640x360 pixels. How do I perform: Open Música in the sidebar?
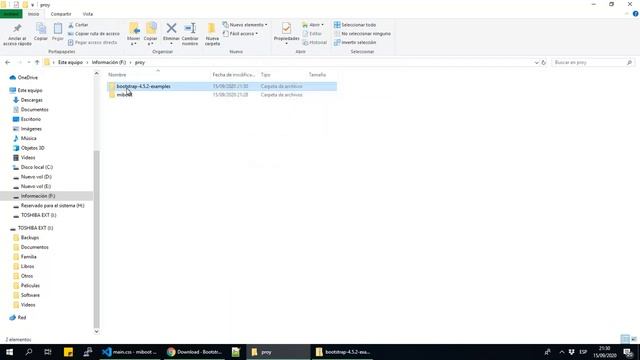tap(29, 138)
